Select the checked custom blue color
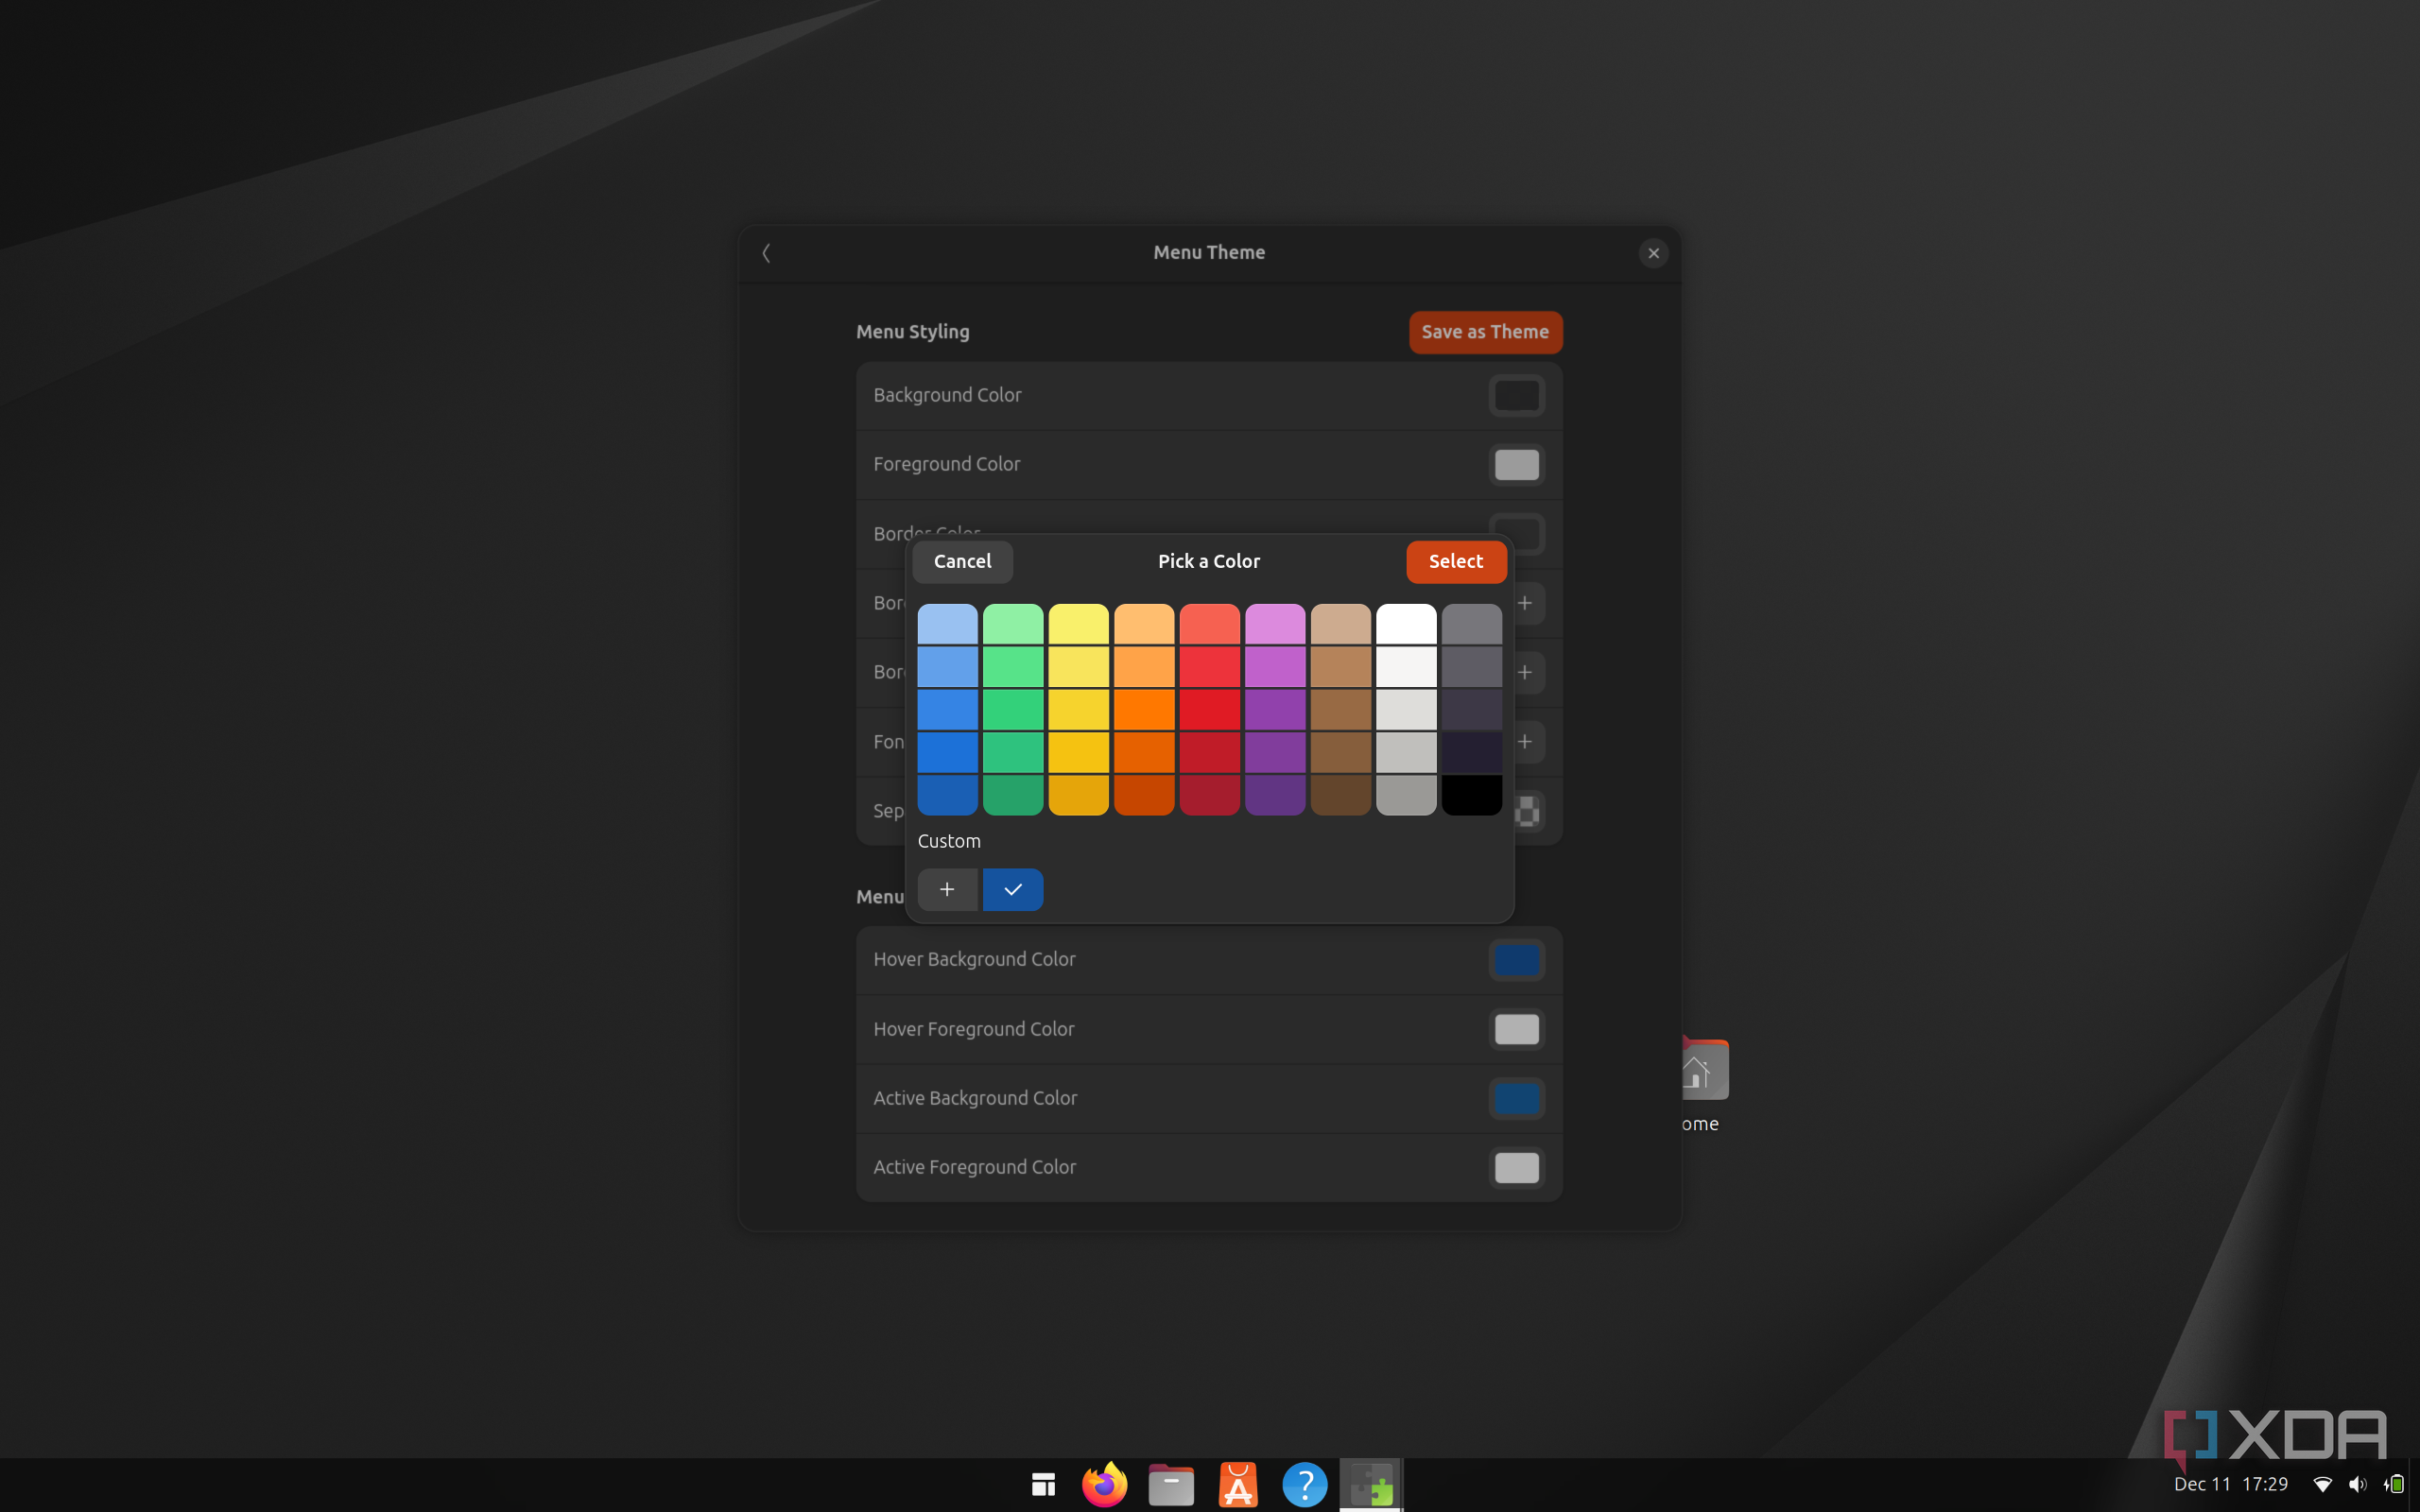Screen dimensions: 2420x1512 (x=1013, y=889)
